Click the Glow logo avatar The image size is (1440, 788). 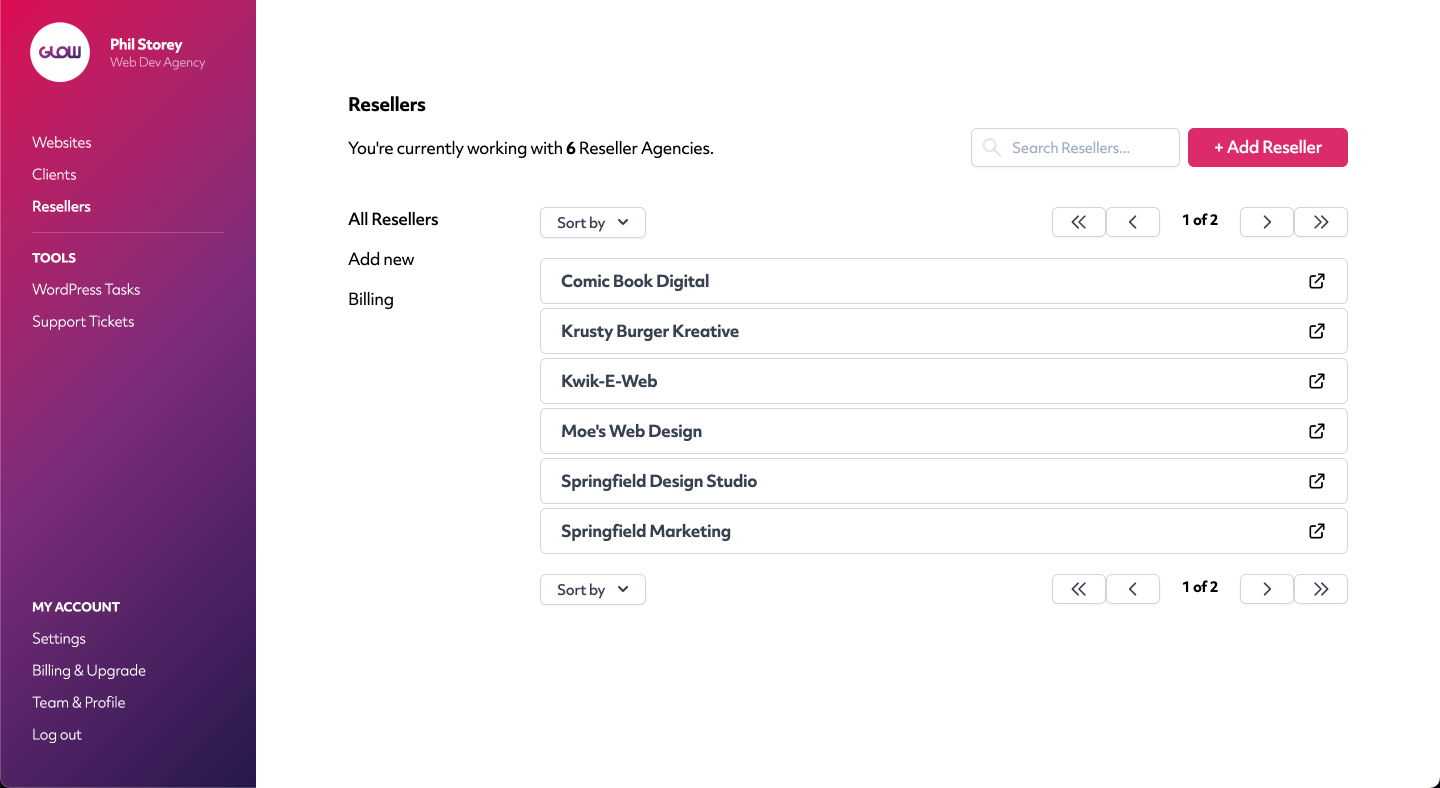pyautogui.click(x=60, y=52)
